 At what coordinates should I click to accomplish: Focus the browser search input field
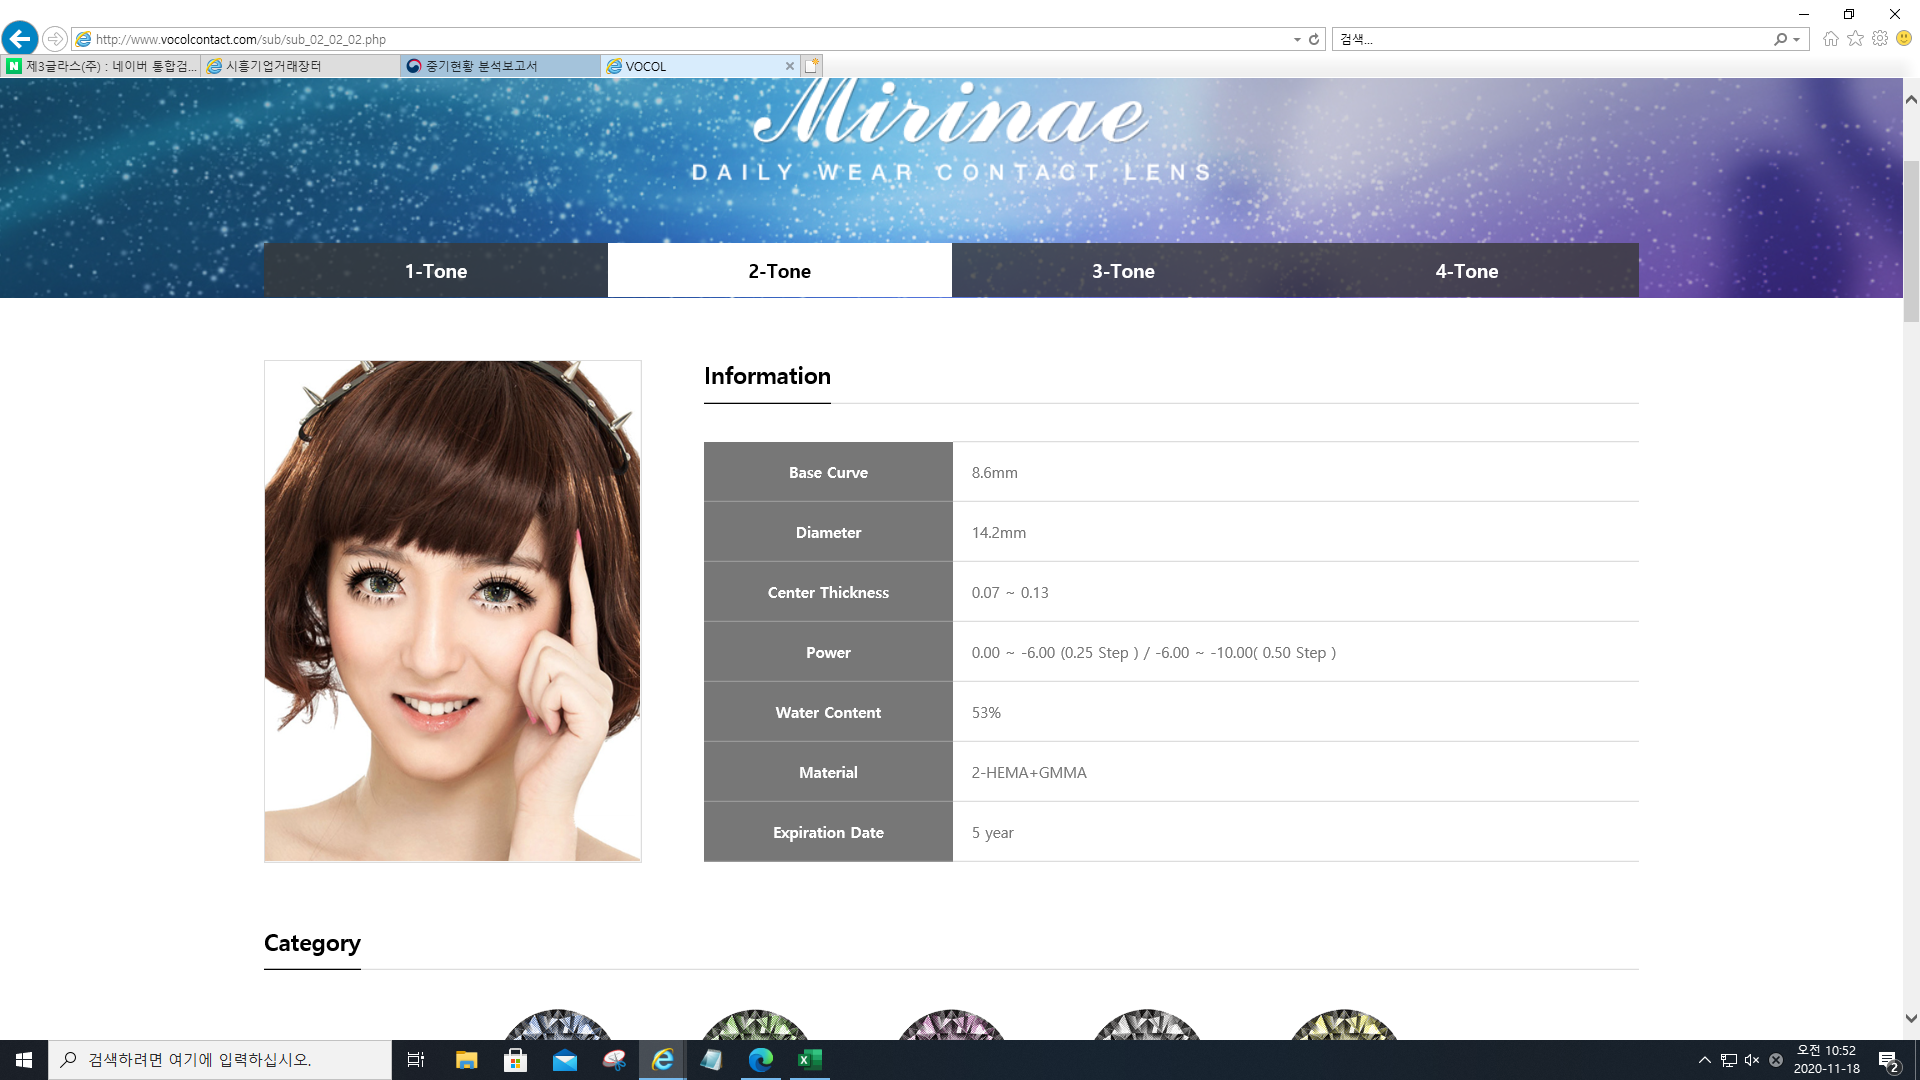pos(1550,39)
